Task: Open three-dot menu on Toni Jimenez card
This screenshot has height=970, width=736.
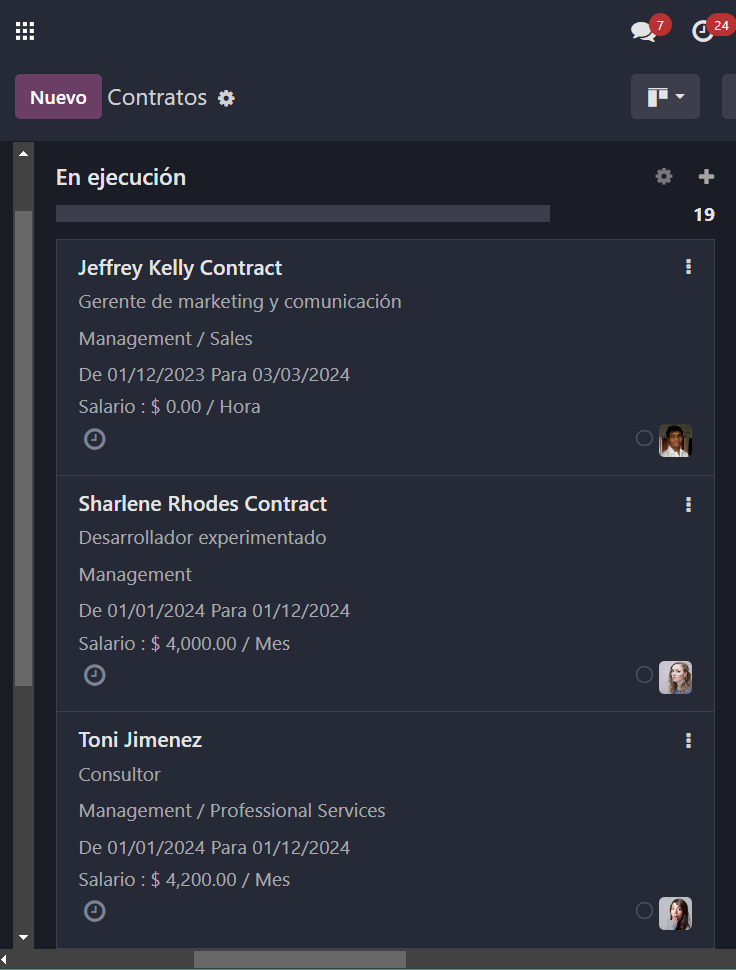Action: [x=688, y=741]
